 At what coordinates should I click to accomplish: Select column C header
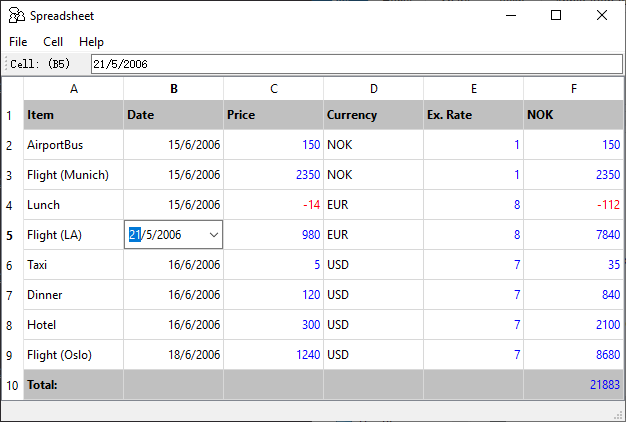click(273, 88)
